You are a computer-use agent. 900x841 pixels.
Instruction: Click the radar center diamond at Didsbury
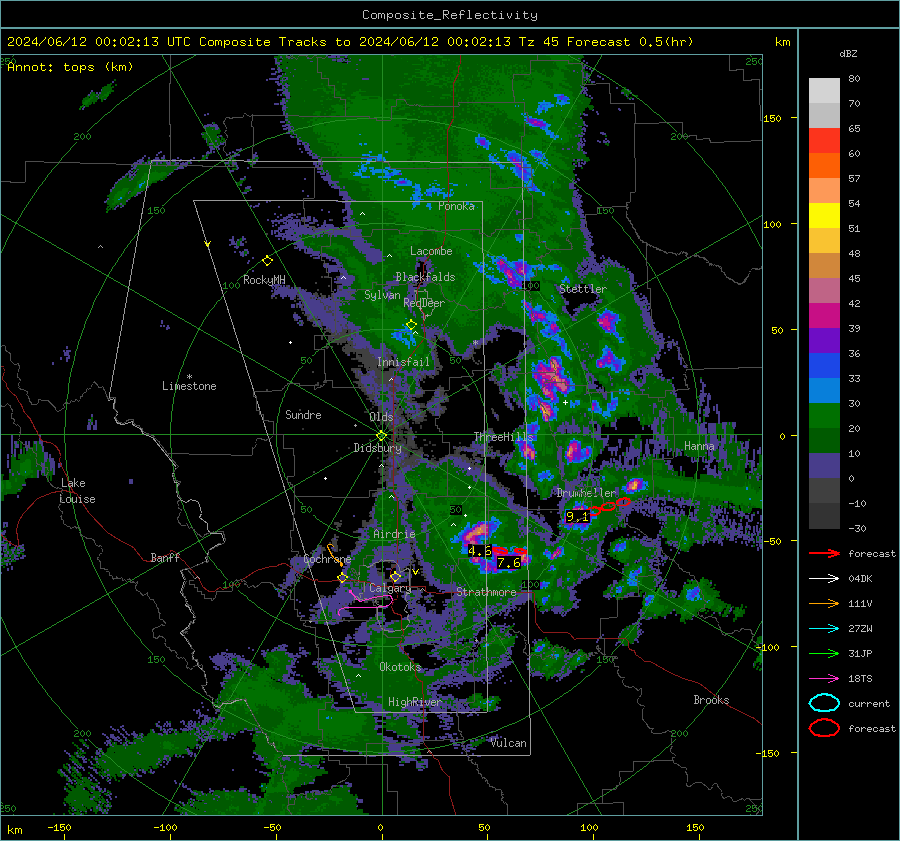(x=381, y=436)
